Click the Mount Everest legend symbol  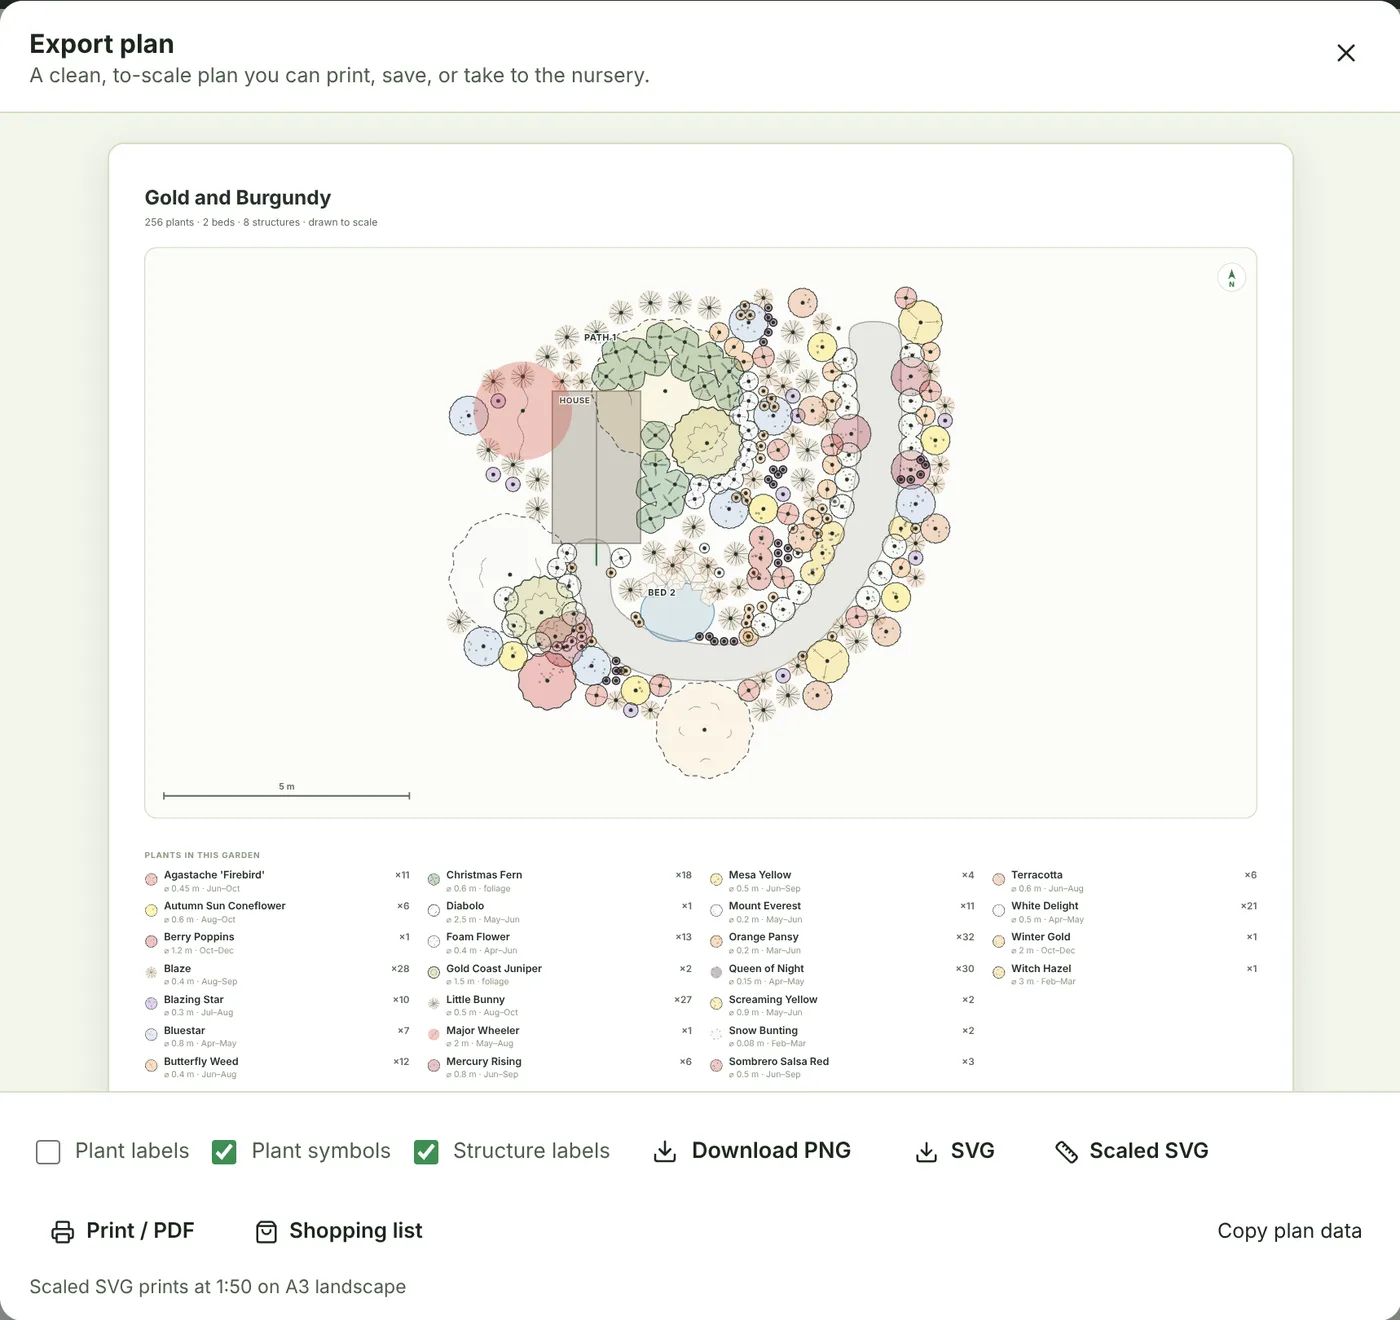[716, 911]
